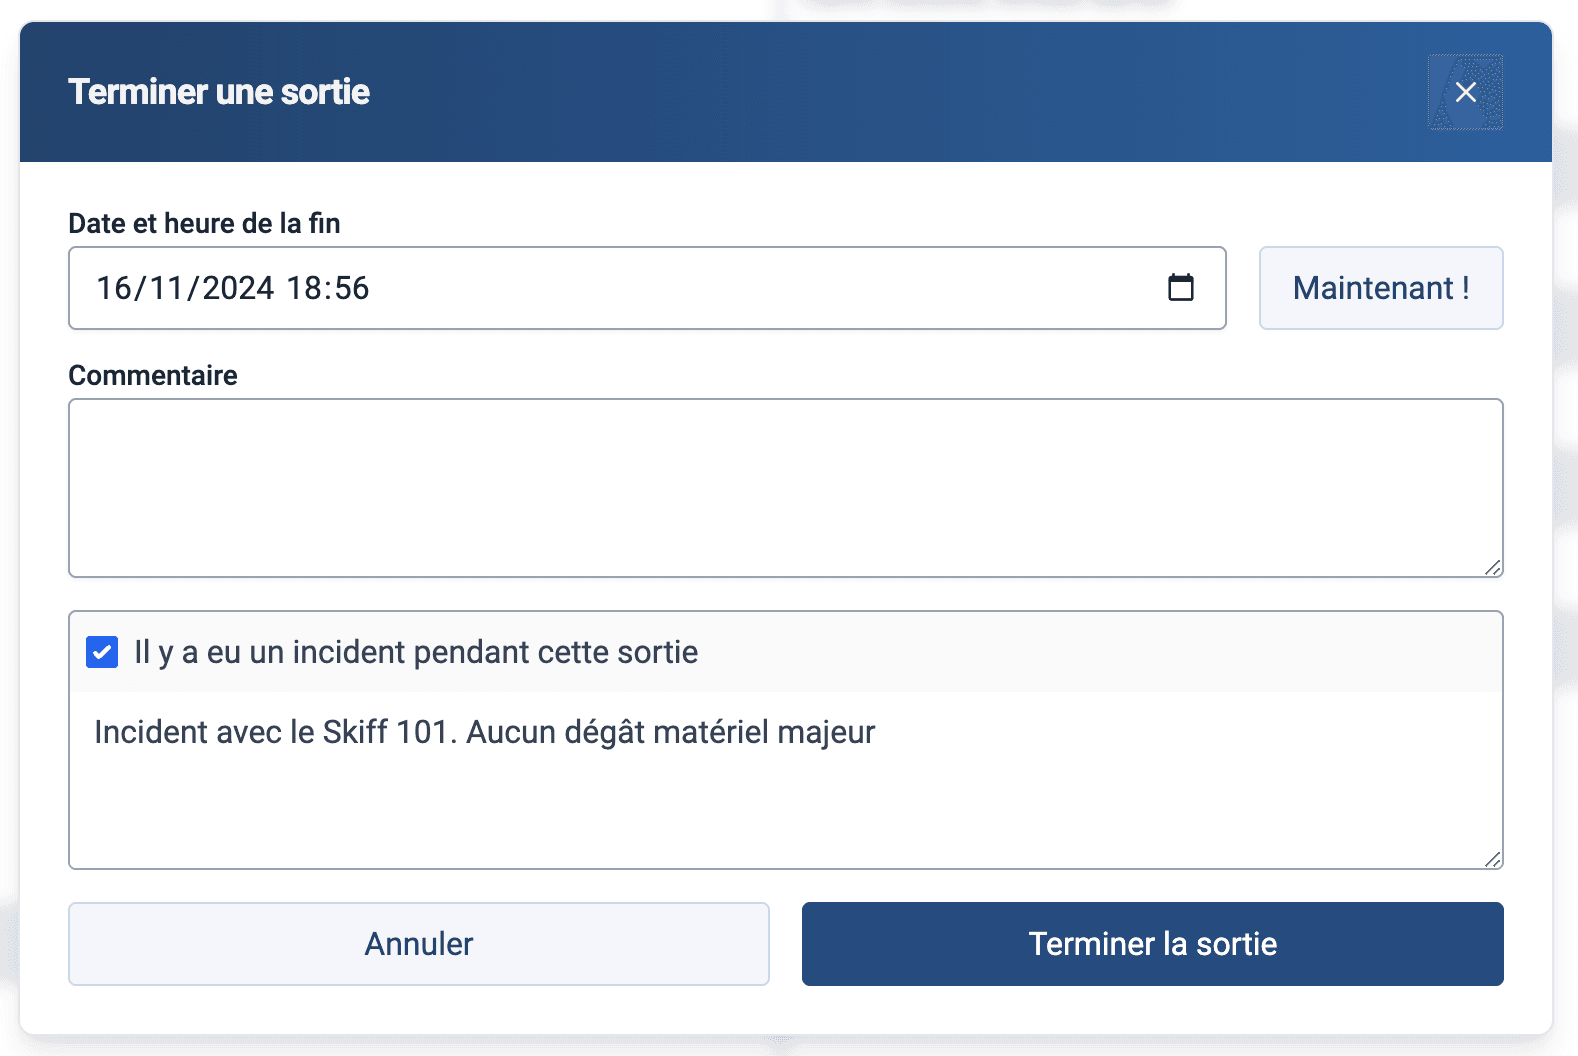Click the 'Commentaire' field label
The height and width of the screenshot is (1056, 1578).
153,375
